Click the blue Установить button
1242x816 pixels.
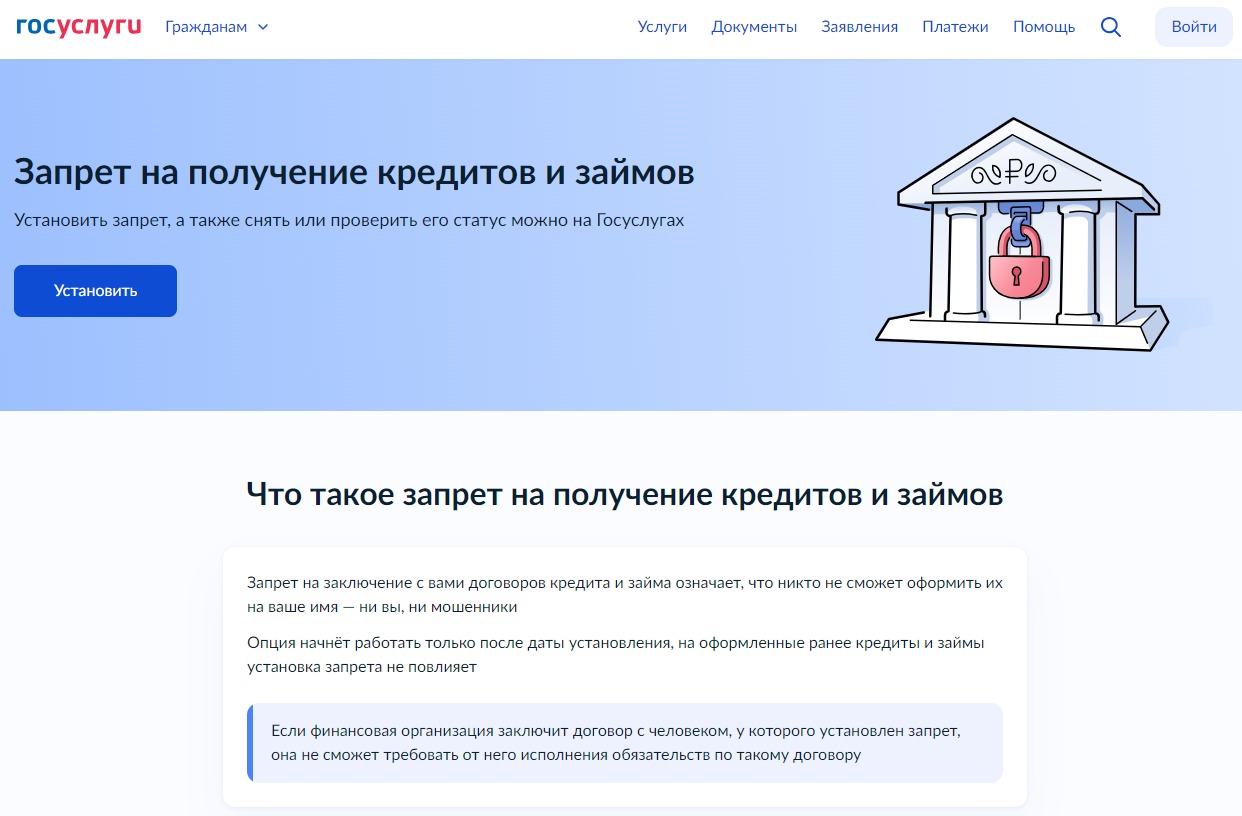[95, 291]
